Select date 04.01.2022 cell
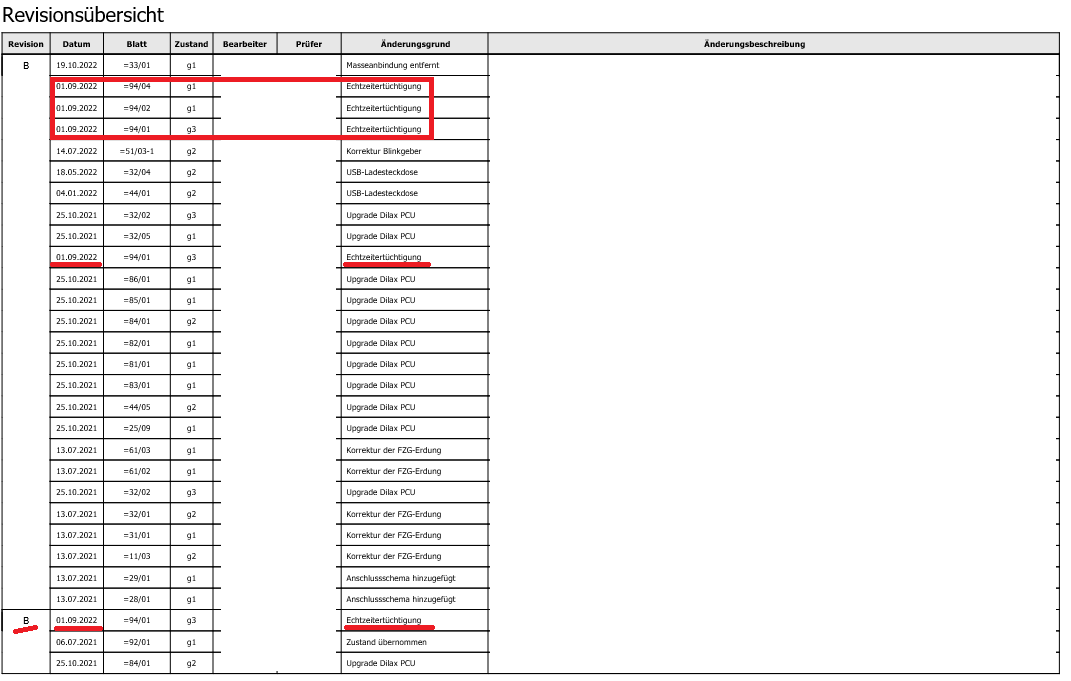Viewport: 1071px width, 681px height. pos(76,193)
